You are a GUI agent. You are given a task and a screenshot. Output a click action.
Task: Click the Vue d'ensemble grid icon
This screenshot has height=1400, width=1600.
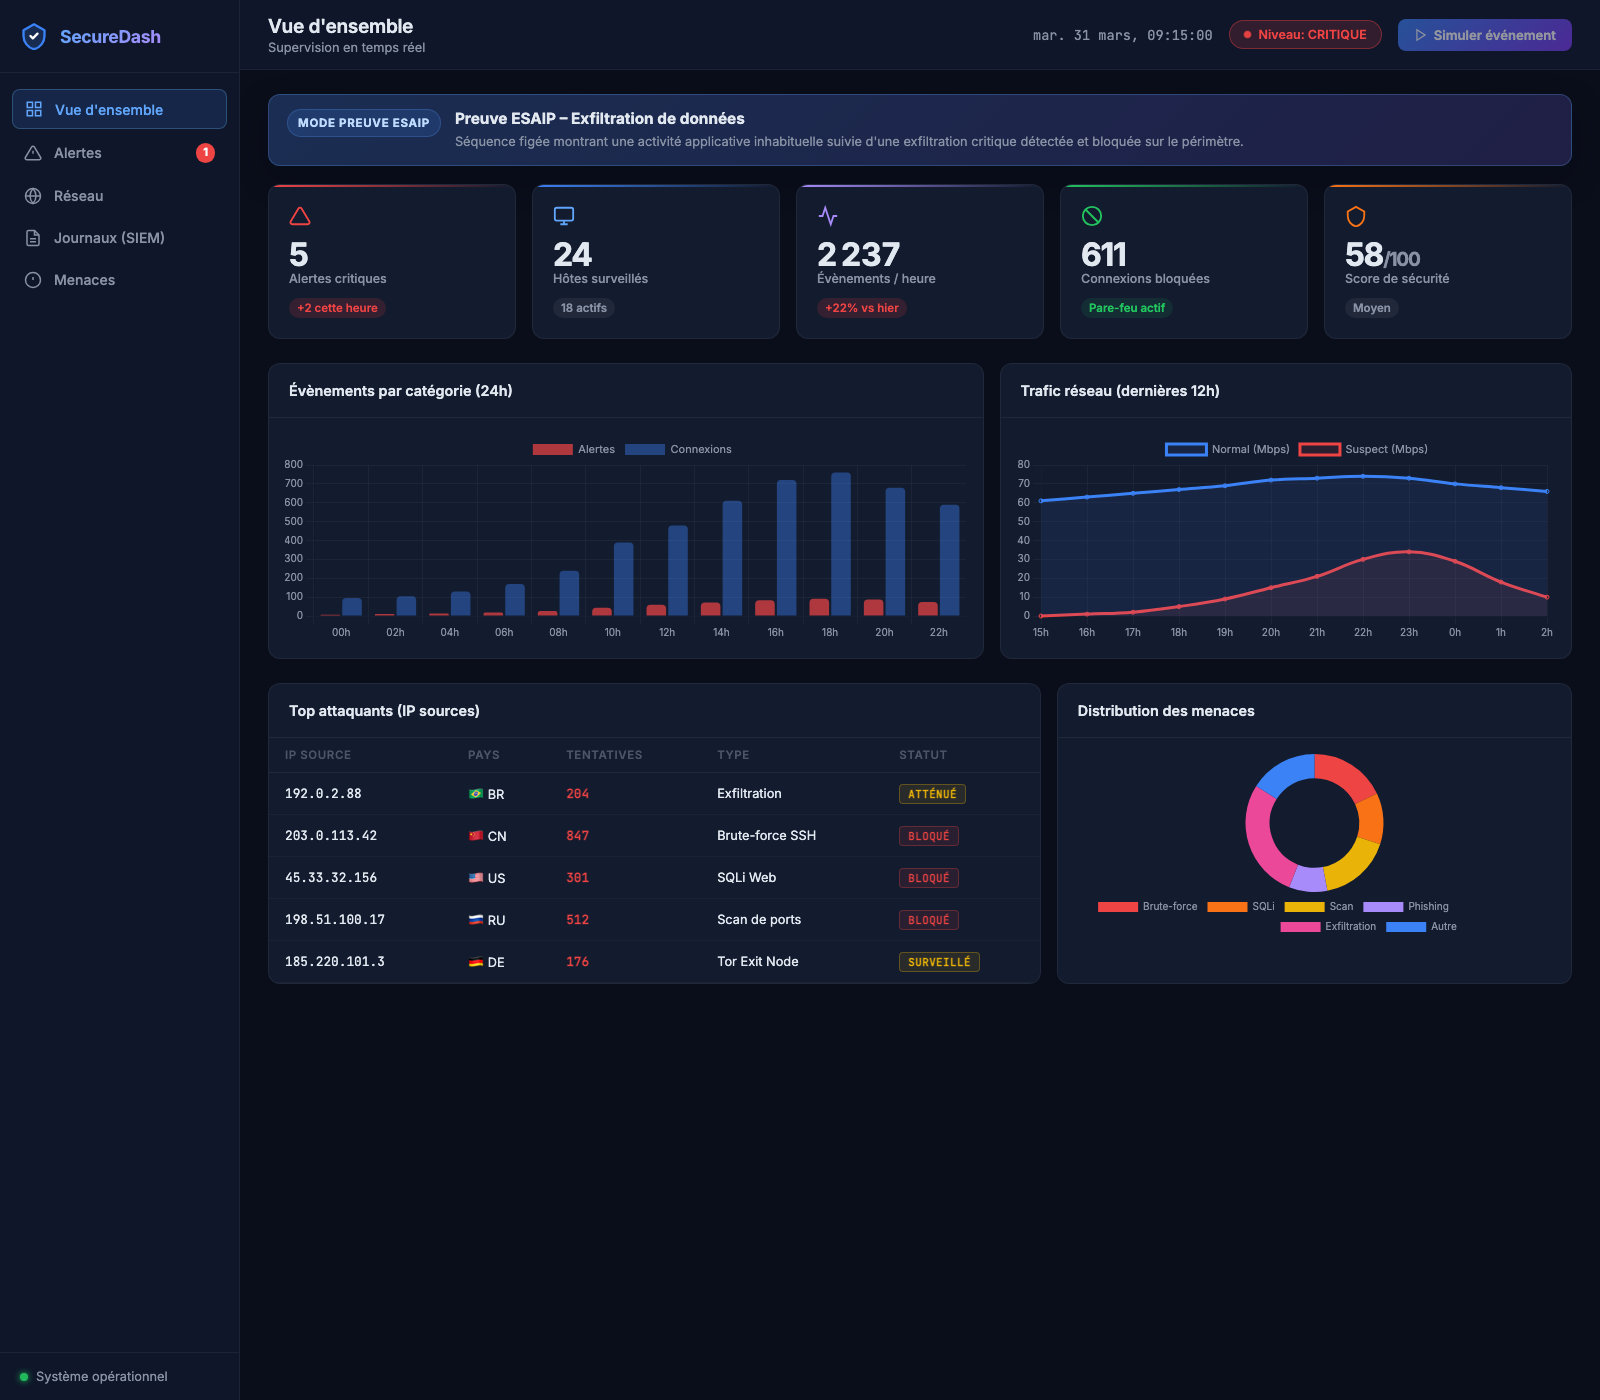(34, 109)
